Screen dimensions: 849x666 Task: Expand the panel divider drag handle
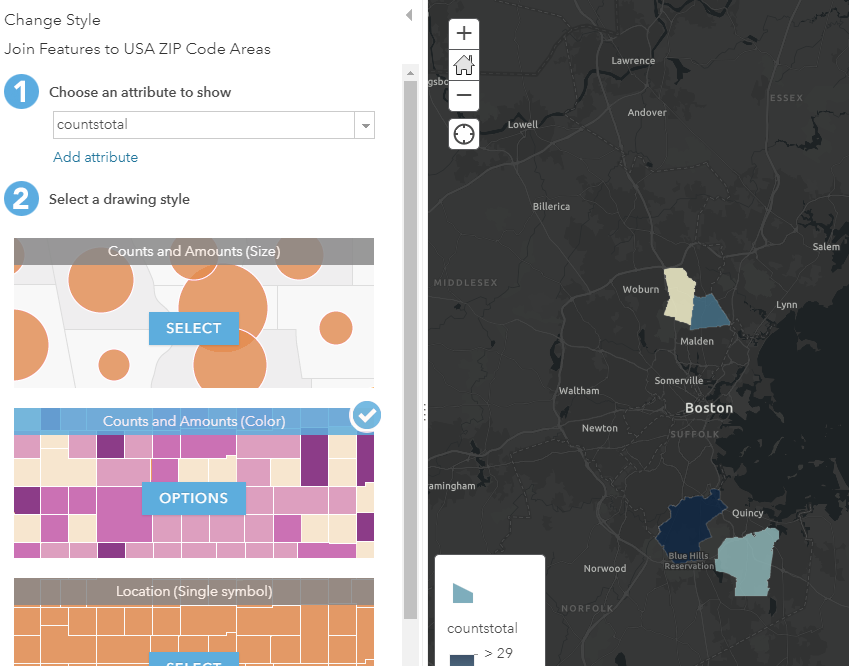point(424,411)
